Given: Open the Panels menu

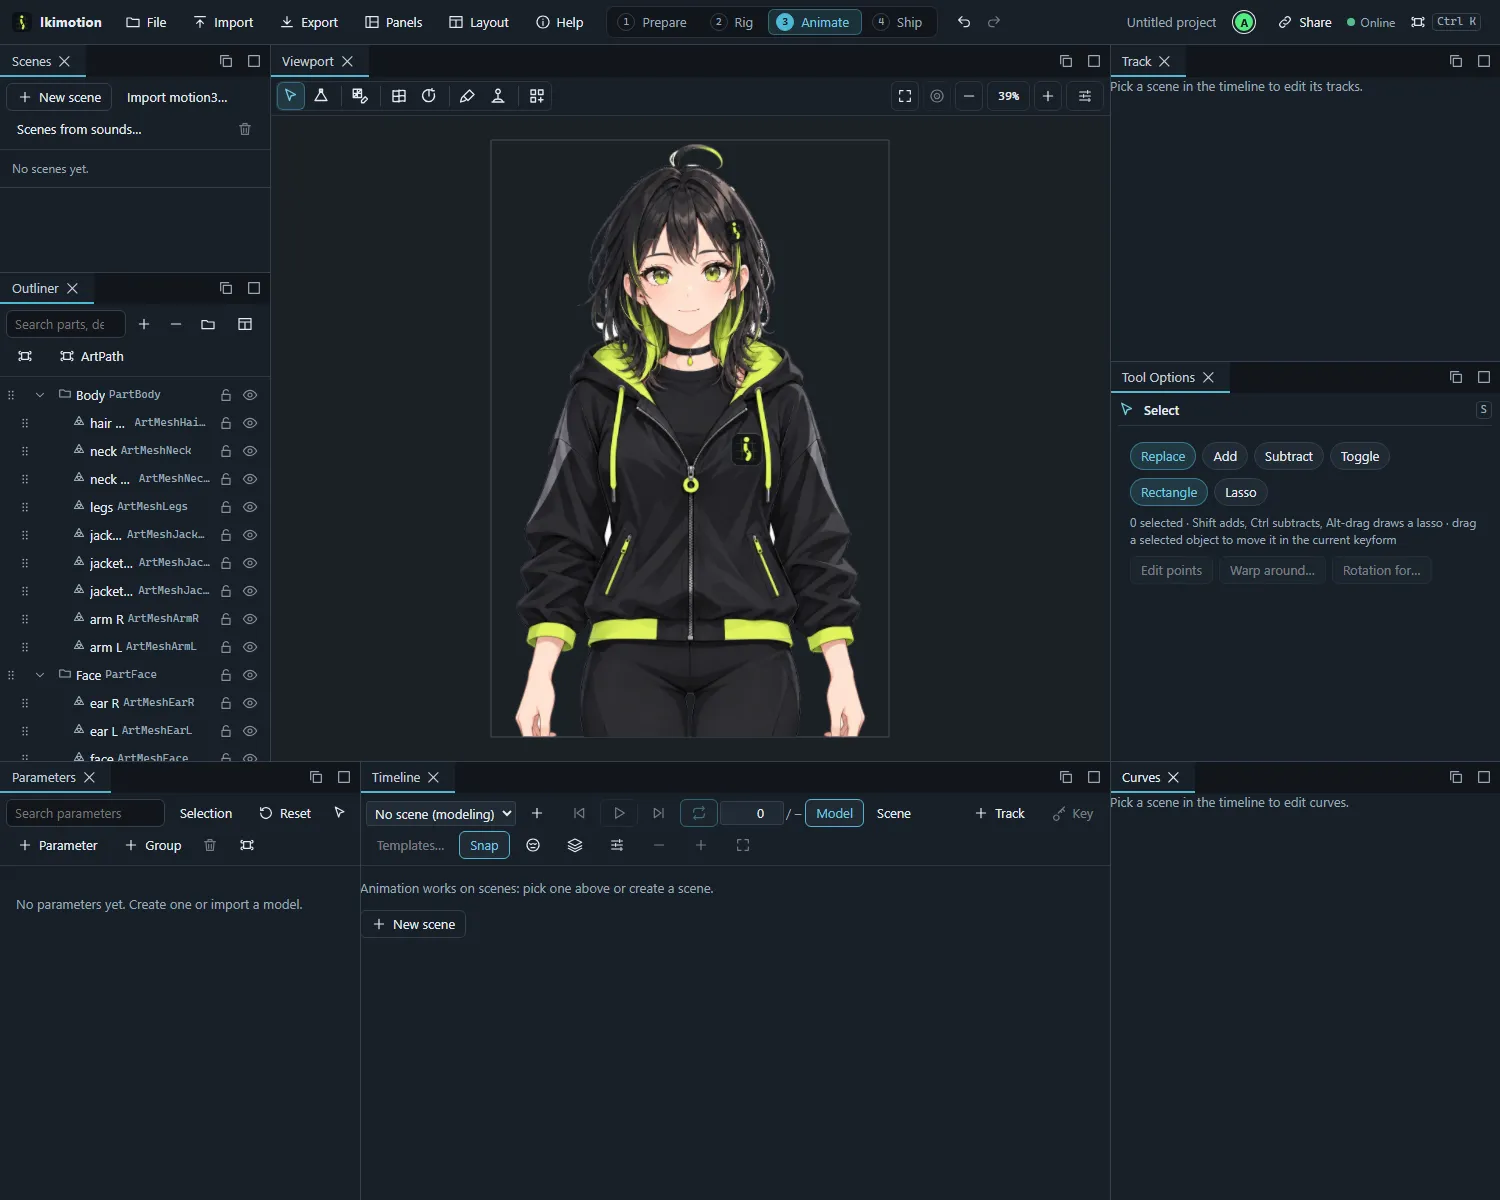Looking at the screenshot, I should 393,22.
